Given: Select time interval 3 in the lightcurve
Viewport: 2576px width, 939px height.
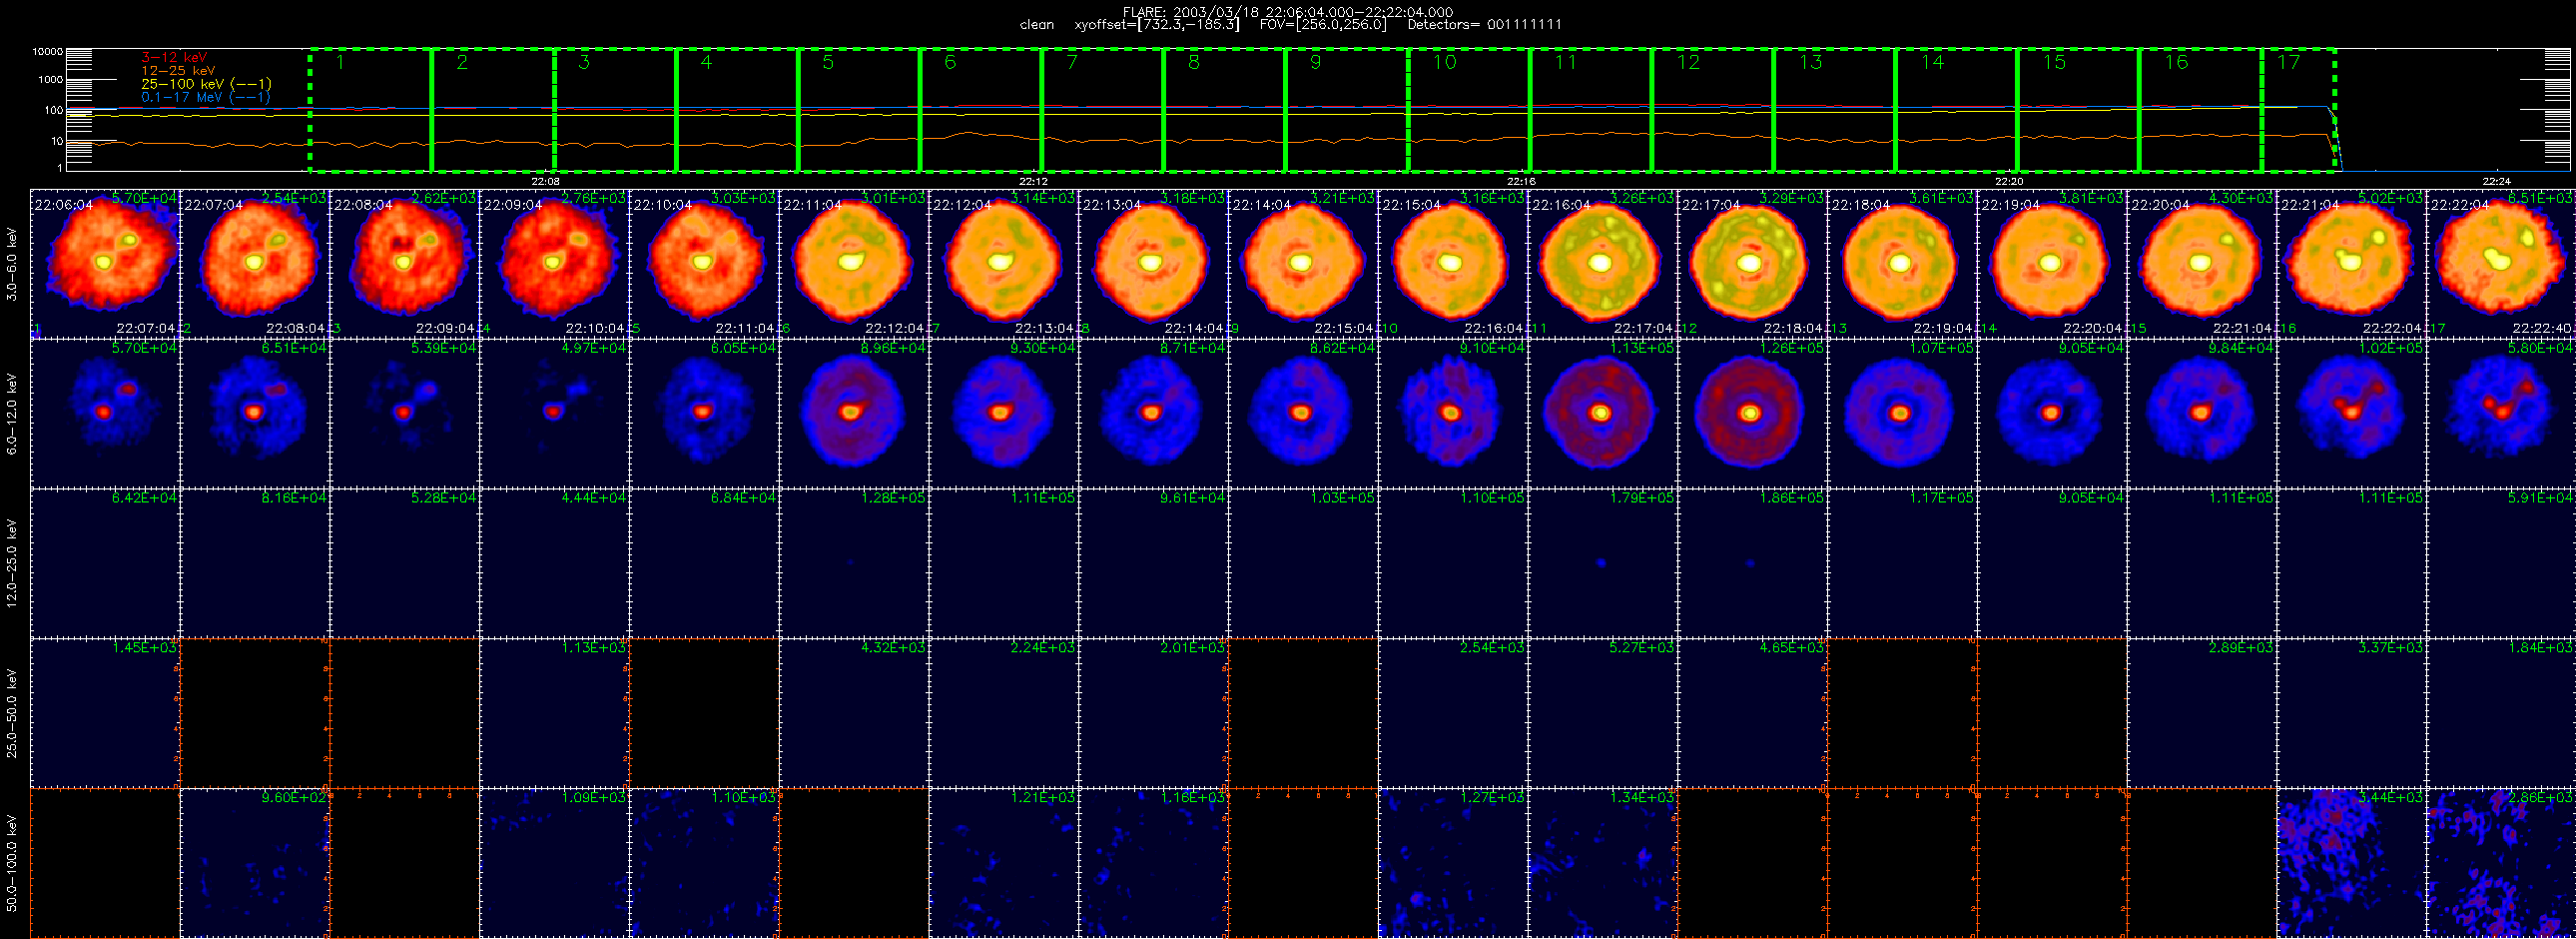Looking at the screenshot, I should pyautogui.click(x=615, y=110).
